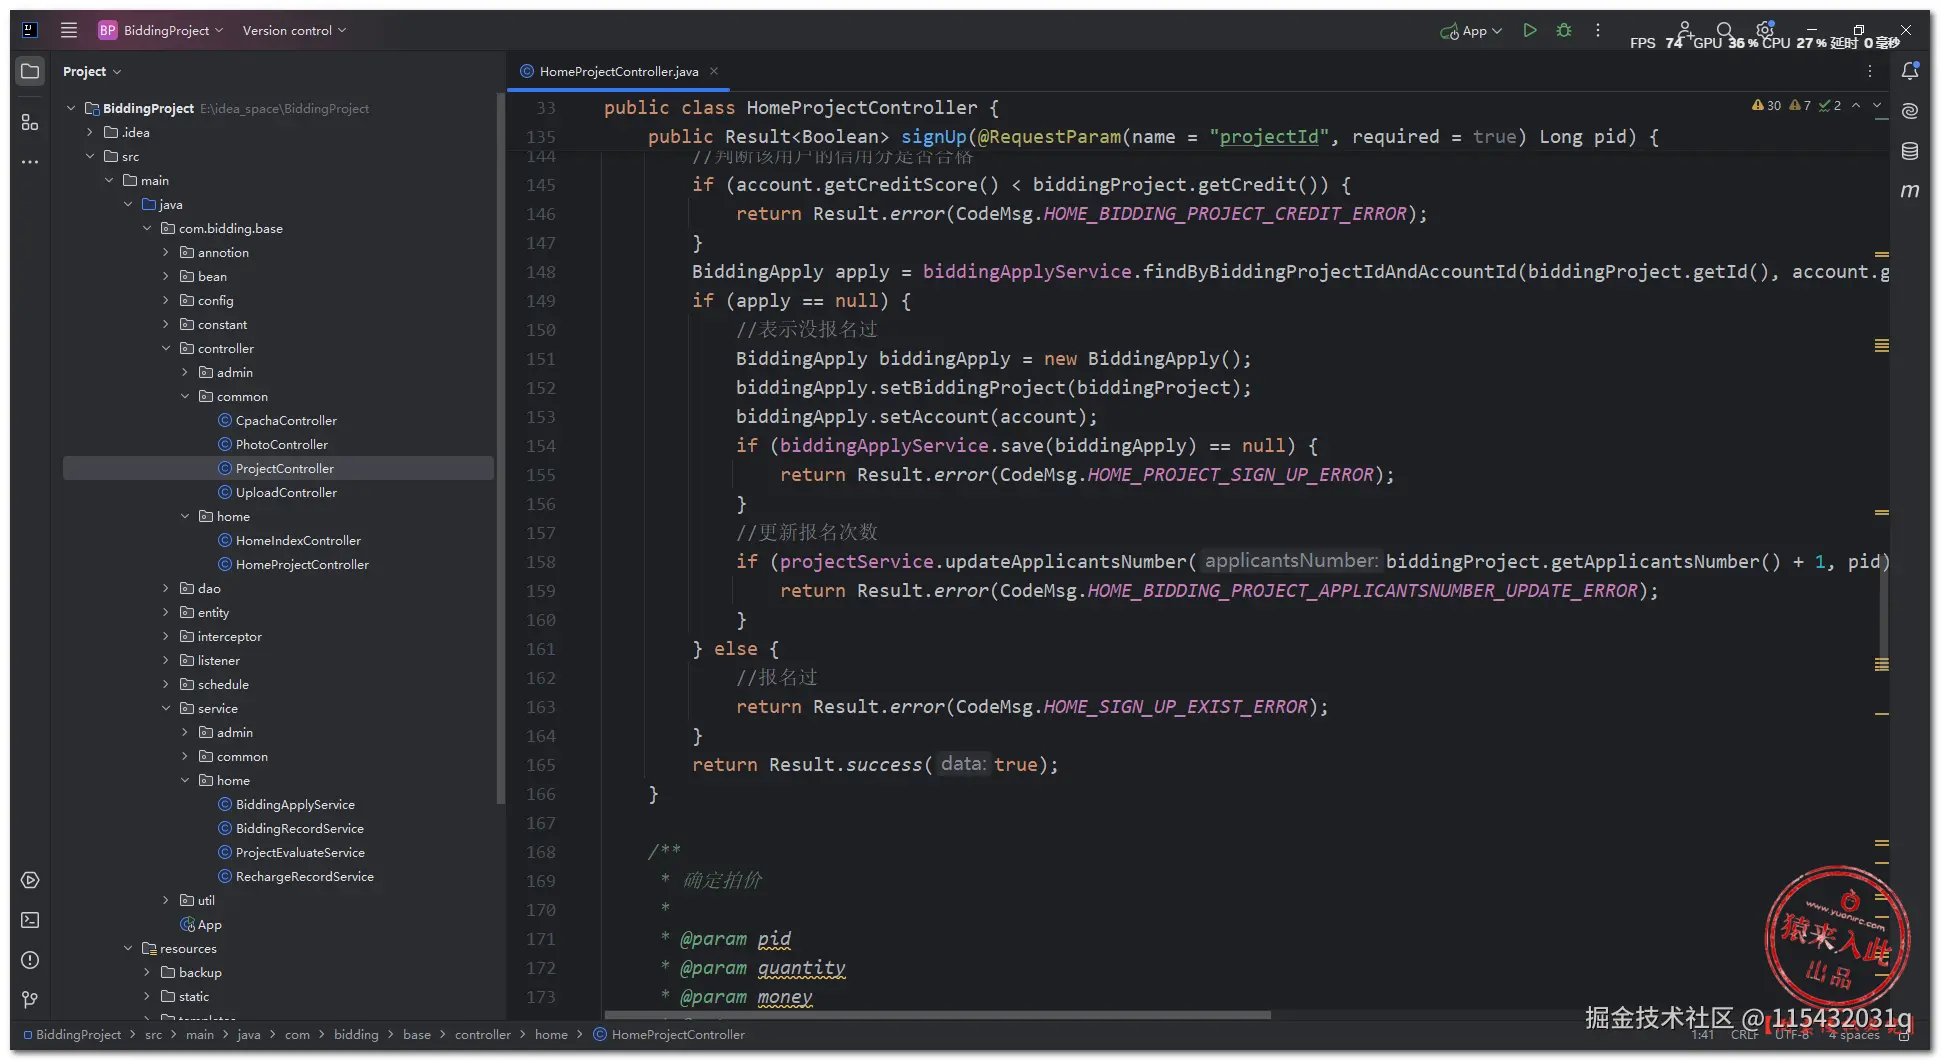Start debugging with the Debug bug icon

[x=1564, y=30]
